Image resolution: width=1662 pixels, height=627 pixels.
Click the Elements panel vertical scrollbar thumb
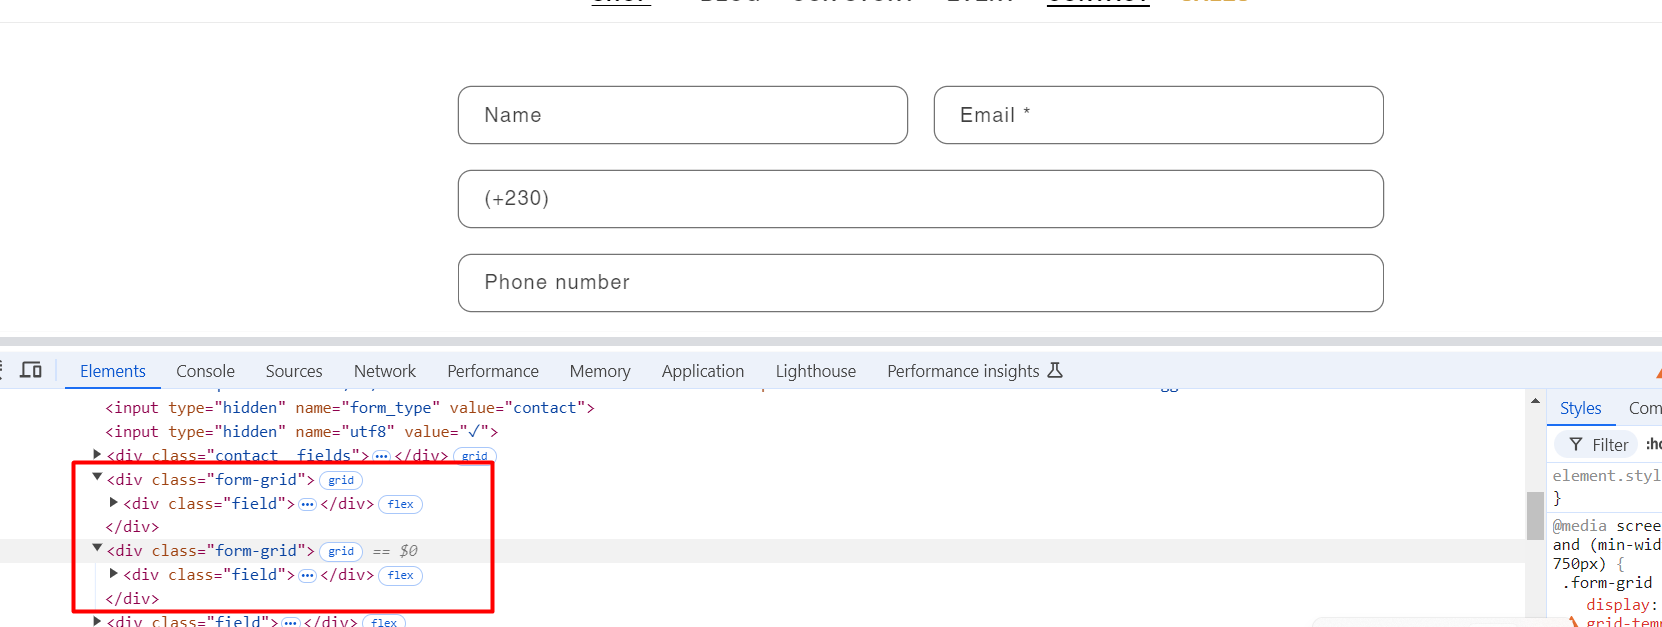1535,515
